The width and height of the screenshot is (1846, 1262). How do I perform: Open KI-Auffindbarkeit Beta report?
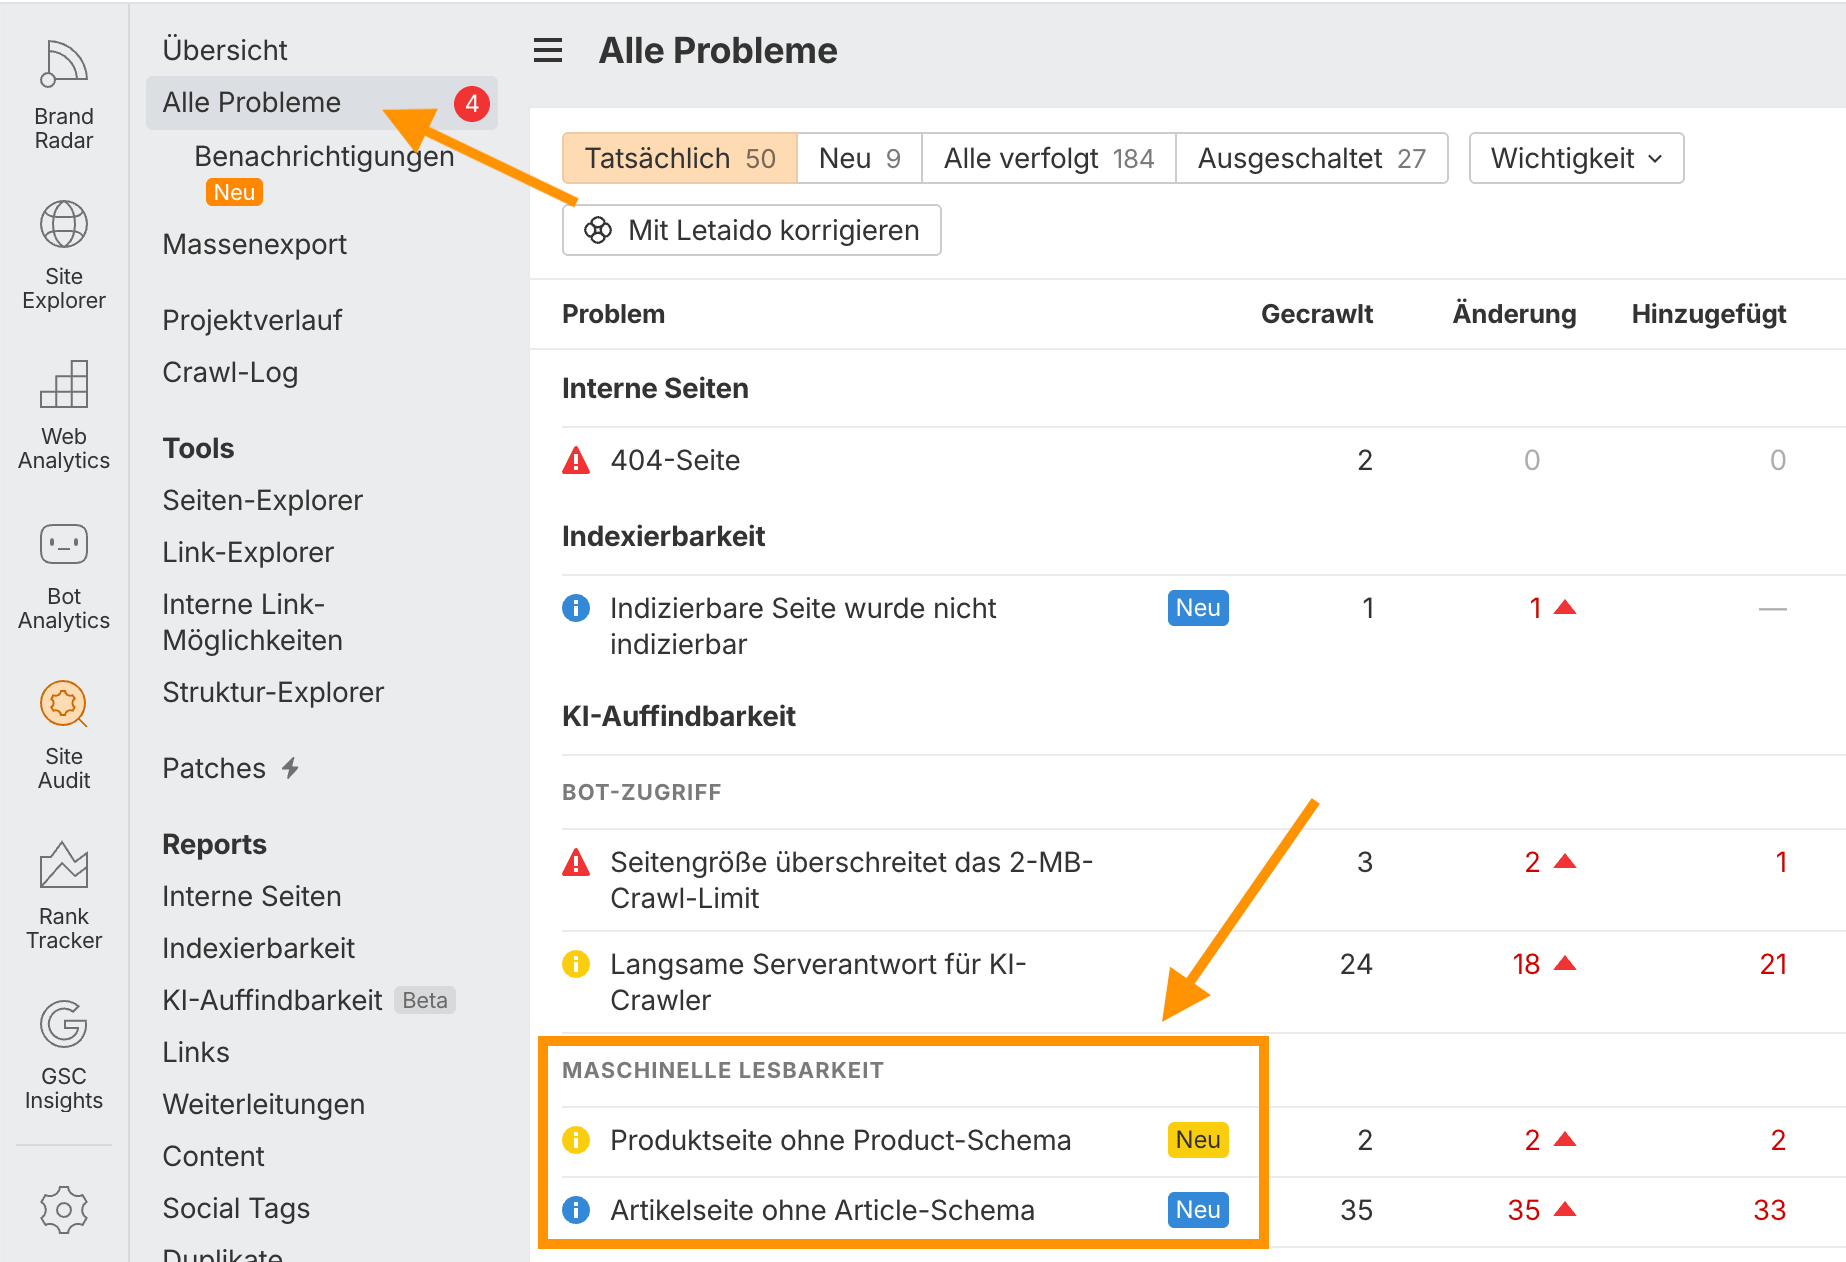tap(308, 1000)
